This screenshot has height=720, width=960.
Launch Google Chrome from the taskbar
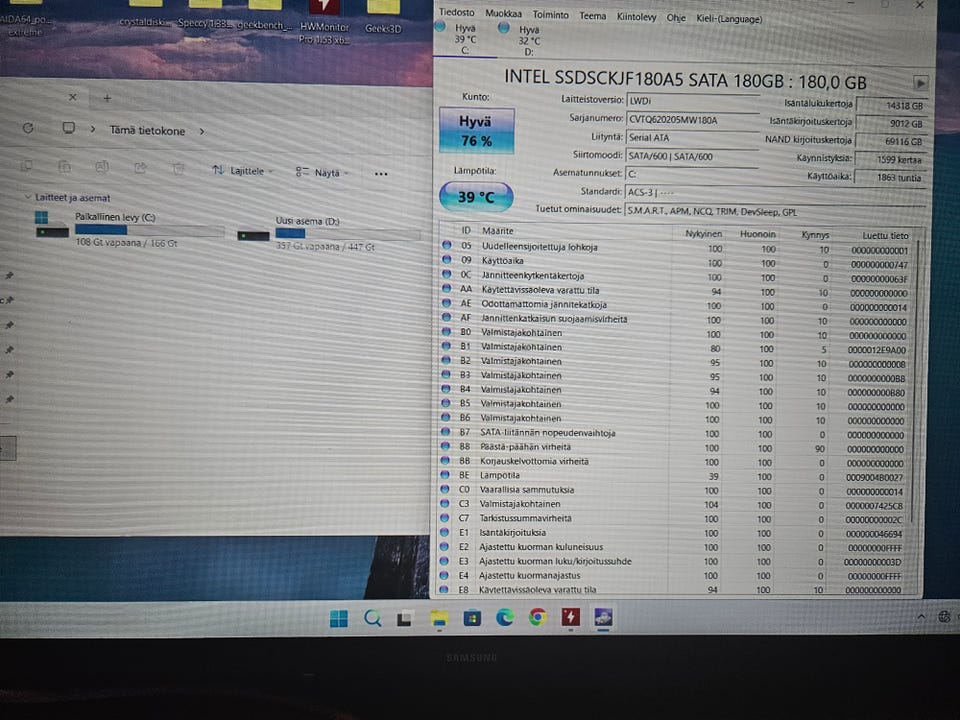pos(538,617)
